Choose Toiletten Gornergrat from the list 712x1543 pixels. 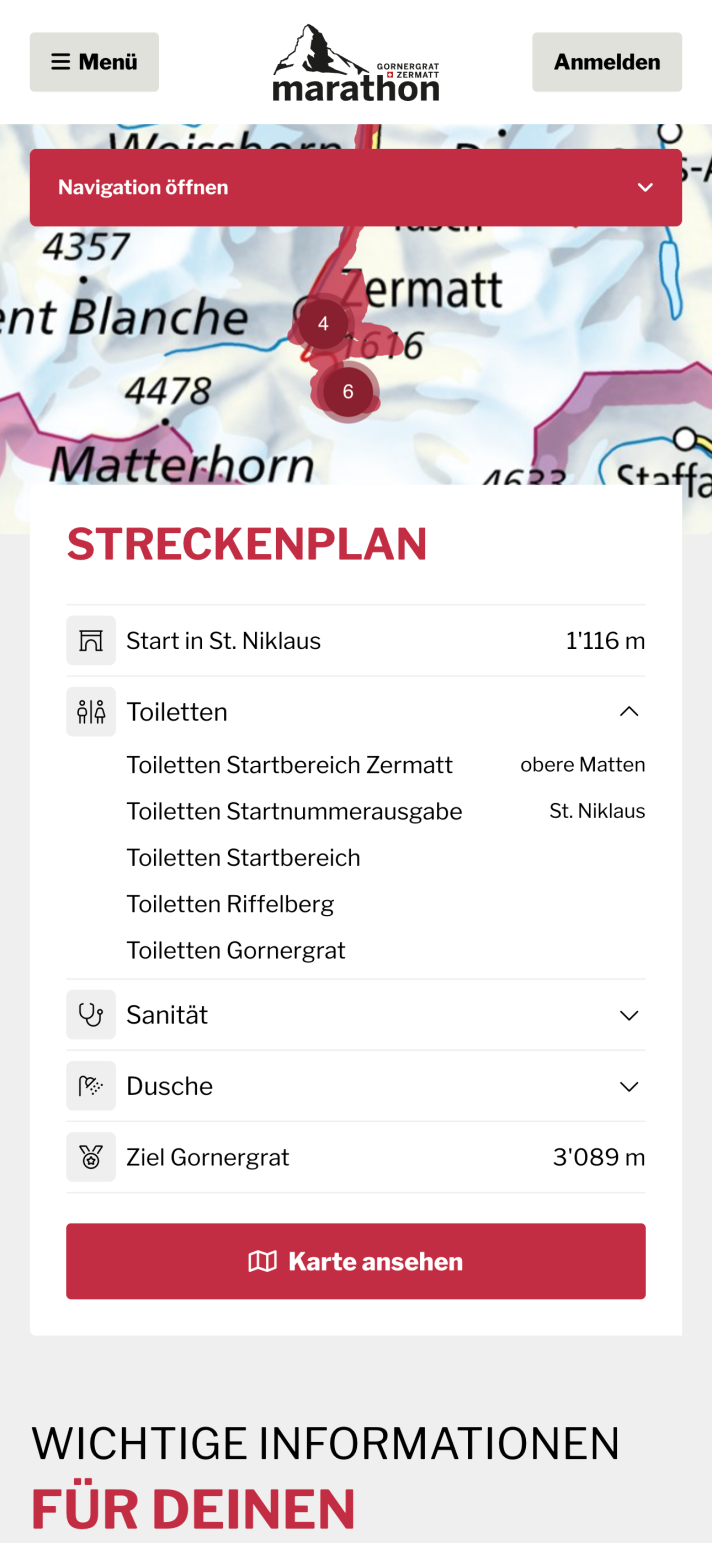click(236, 950)
